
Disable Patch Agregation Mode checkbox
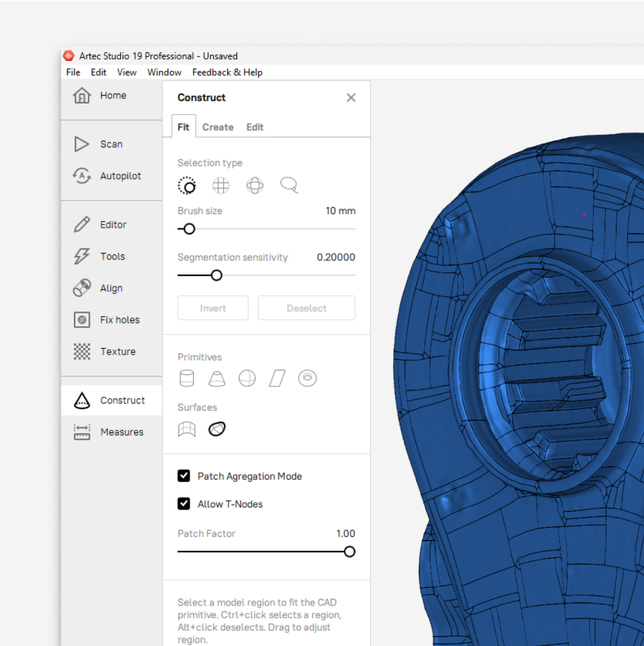pyautogui.click(x=184, y=476)
